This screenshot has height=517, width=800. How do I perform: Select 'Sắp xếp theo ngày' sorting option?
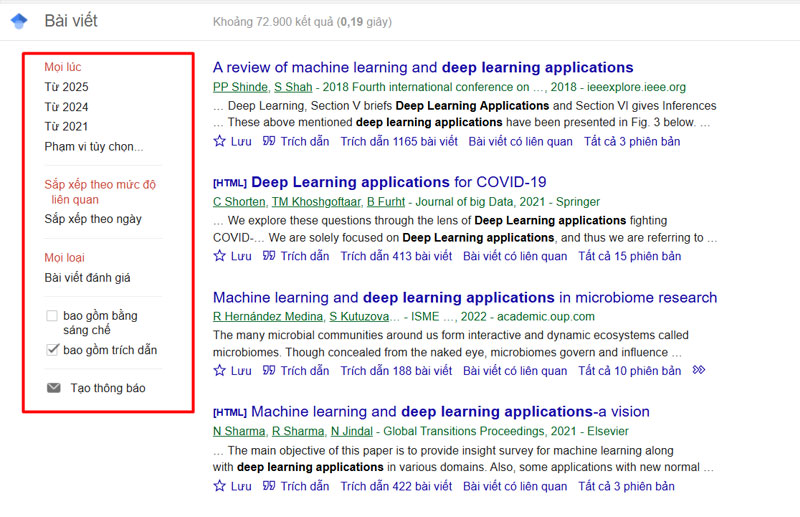(x=93, y=219)
